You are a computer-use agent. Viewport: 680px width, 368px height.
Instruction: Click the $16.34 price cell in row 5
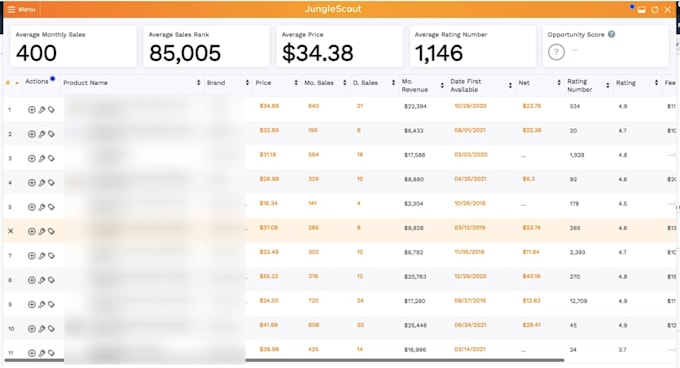268,203
